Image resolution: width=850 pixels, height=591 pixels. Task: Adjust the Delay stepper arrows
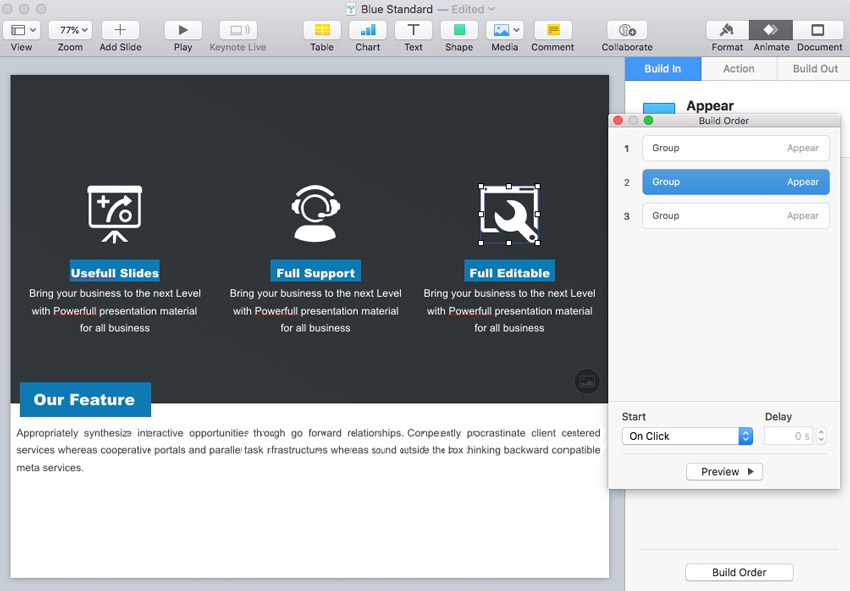821,436
